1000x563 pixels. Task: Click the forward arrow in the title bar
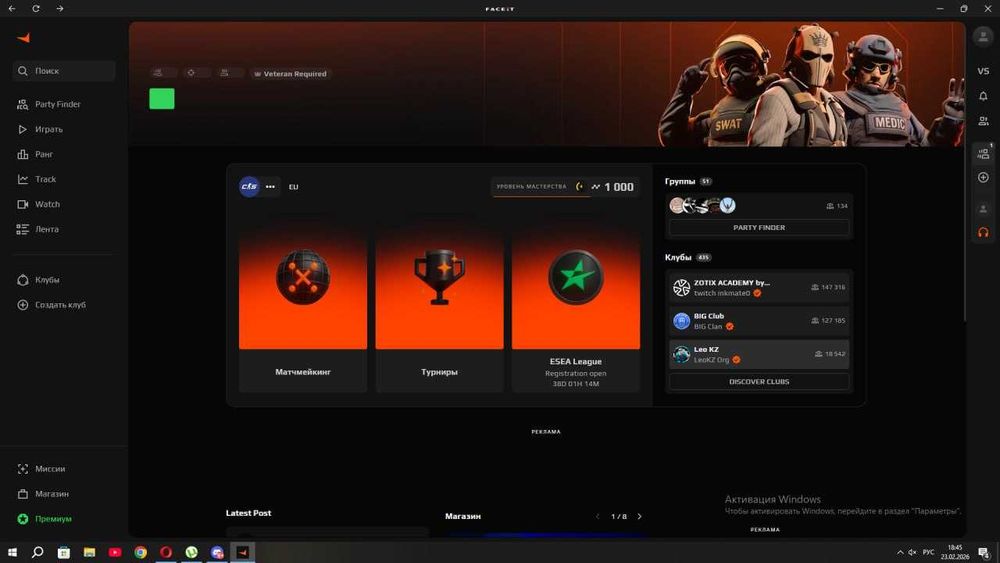[60, 8]
